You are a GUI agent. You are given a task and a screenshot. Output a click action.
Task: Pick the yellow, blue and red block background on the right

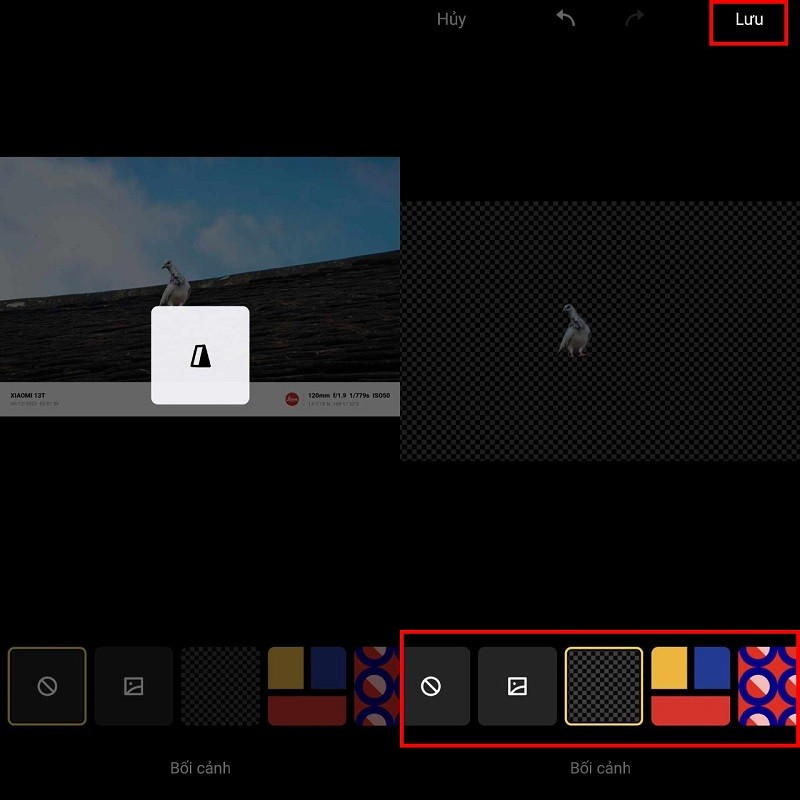690,686
